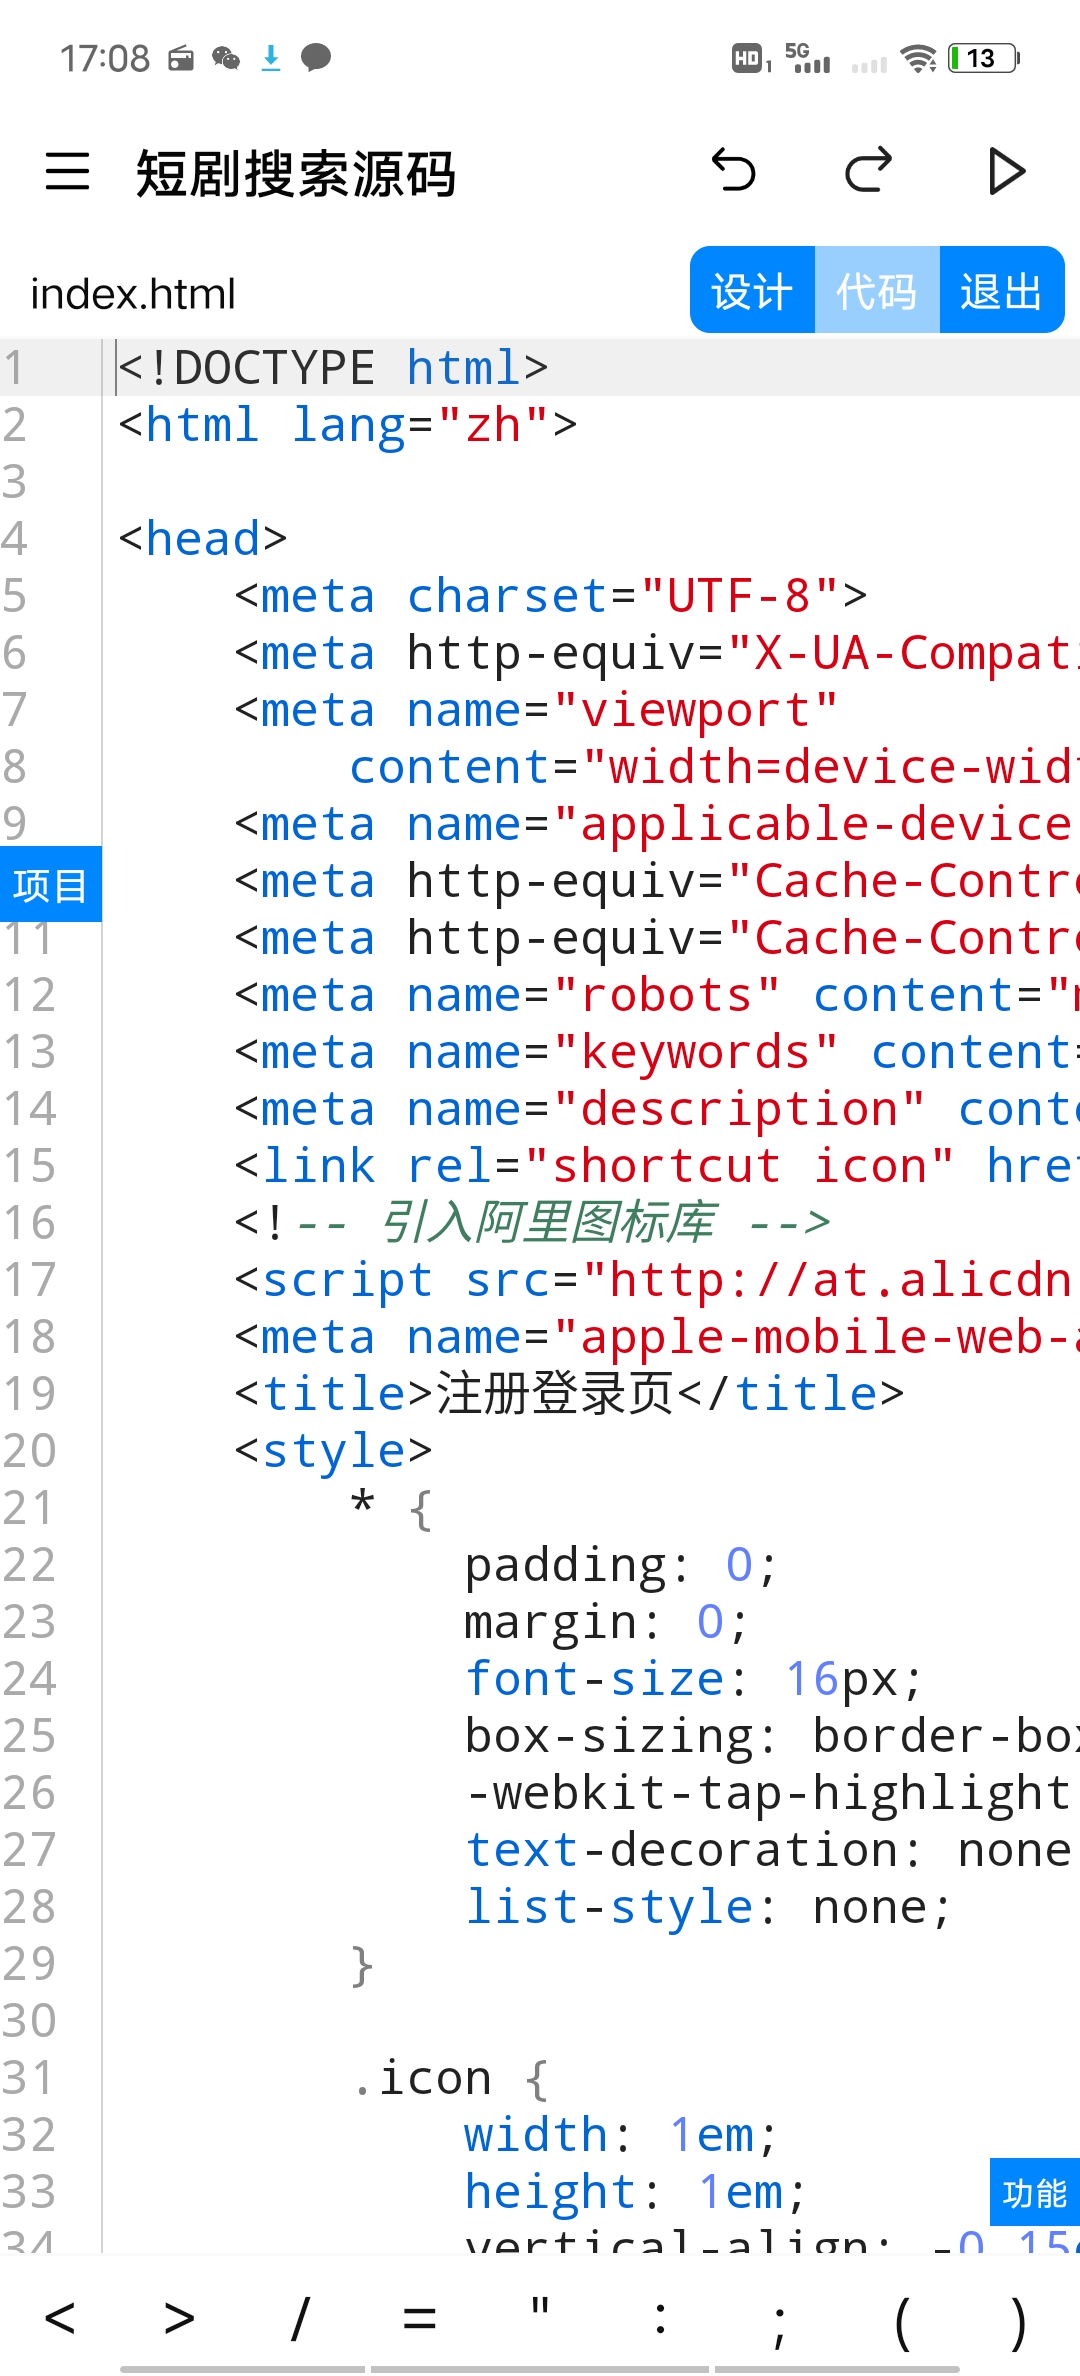
Task: Click the meta name="robots" line
Action: point(657,995)
